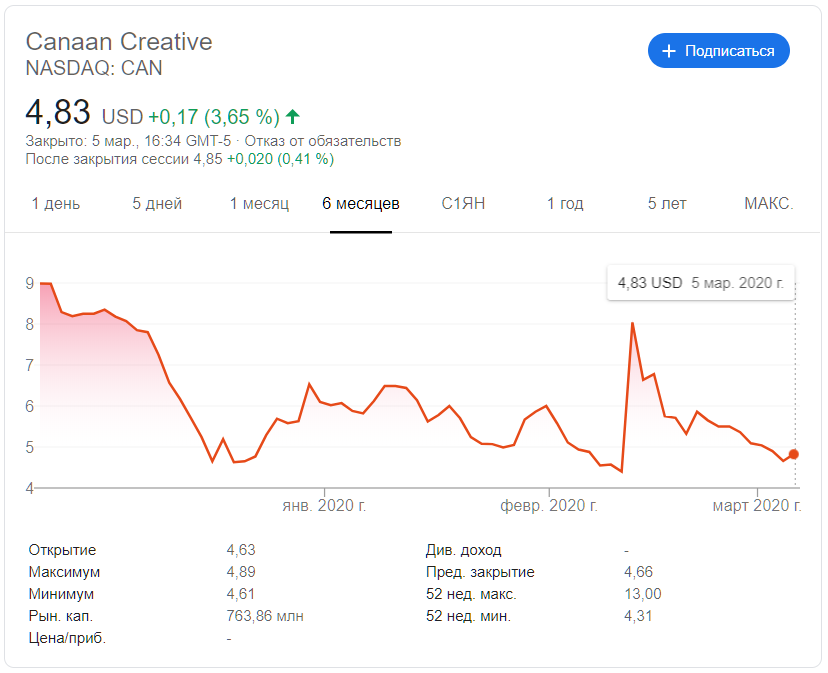
Task: Click the red data point on chart
Action: [x=794, y=454]
